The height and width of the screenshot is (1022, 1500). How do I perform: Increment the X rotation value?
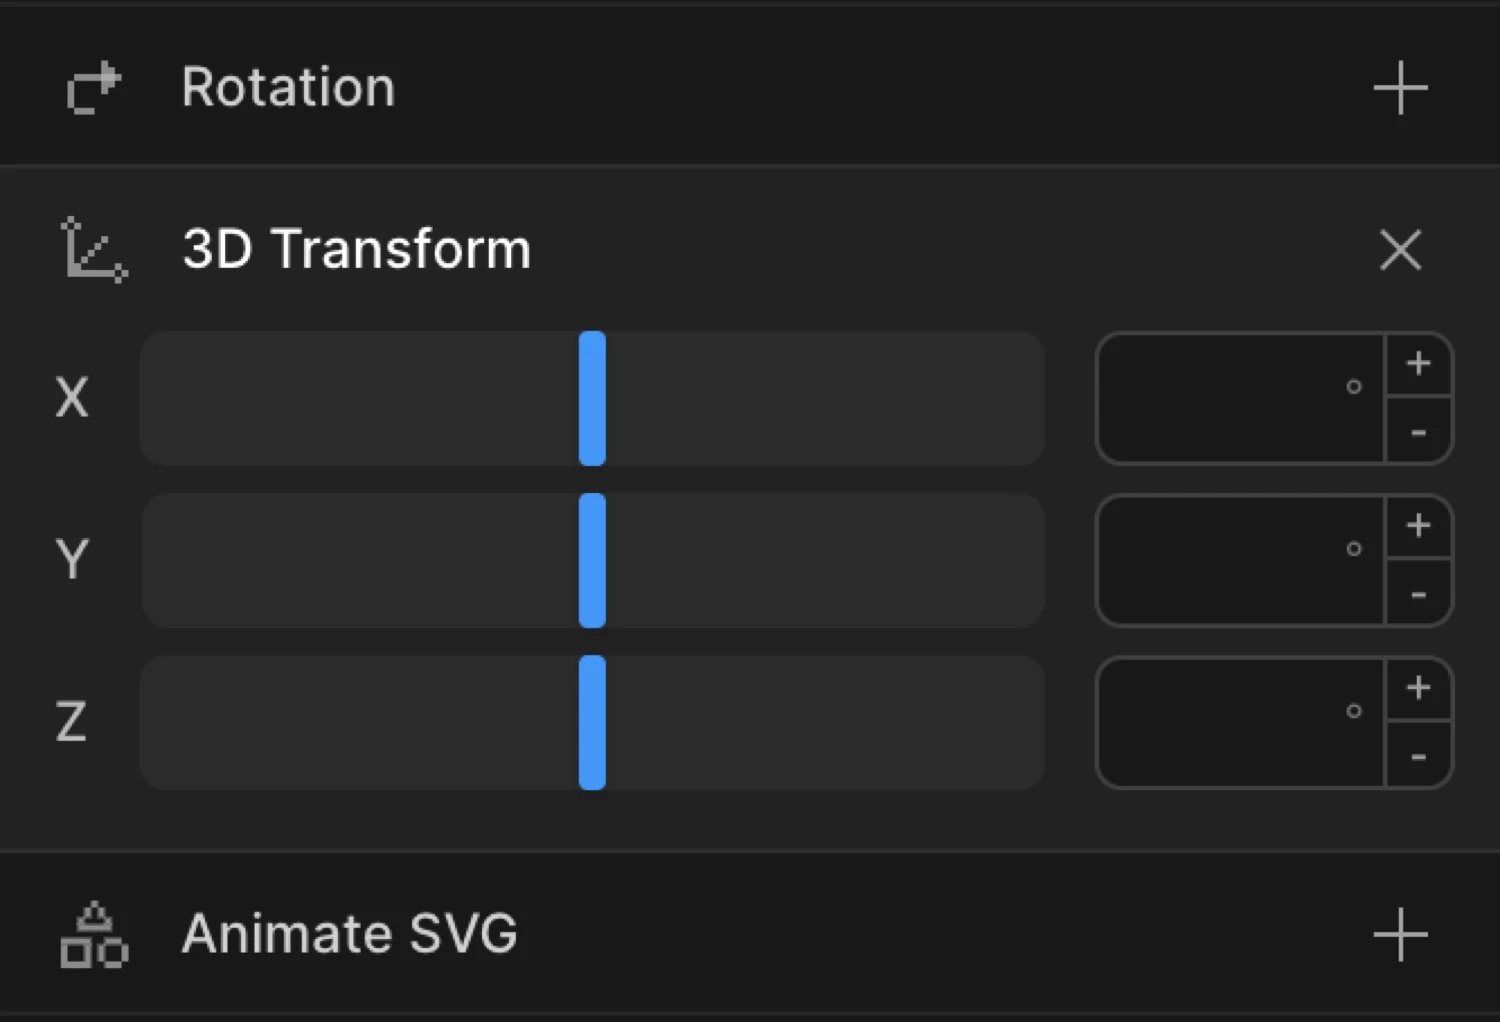(1417, 364)
